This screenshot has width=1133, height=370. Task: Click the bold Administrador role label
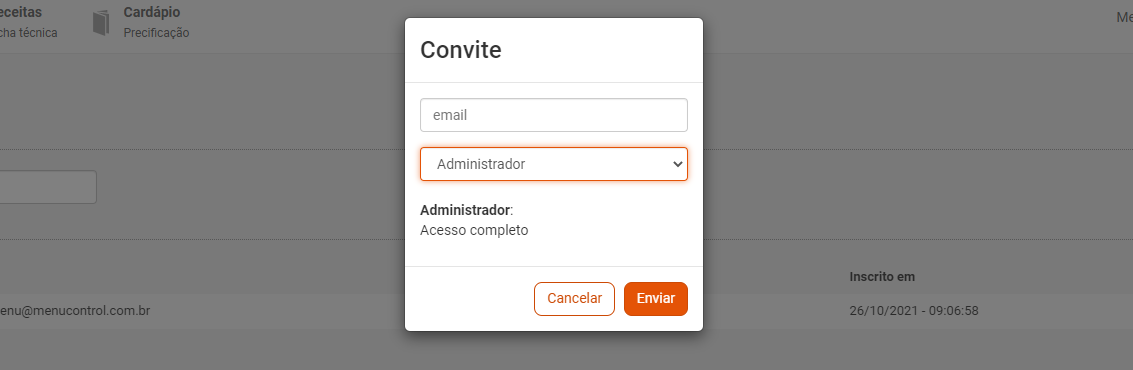pyautogui.click(x=465, y=210)
